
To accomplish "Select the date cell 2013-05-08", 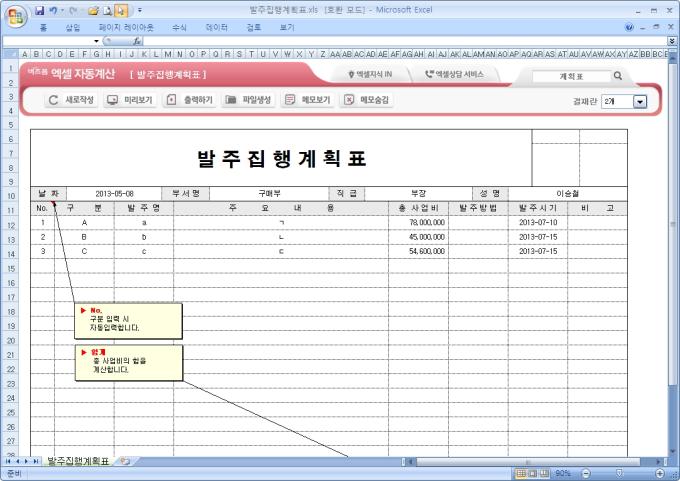I will pos(114,194).
